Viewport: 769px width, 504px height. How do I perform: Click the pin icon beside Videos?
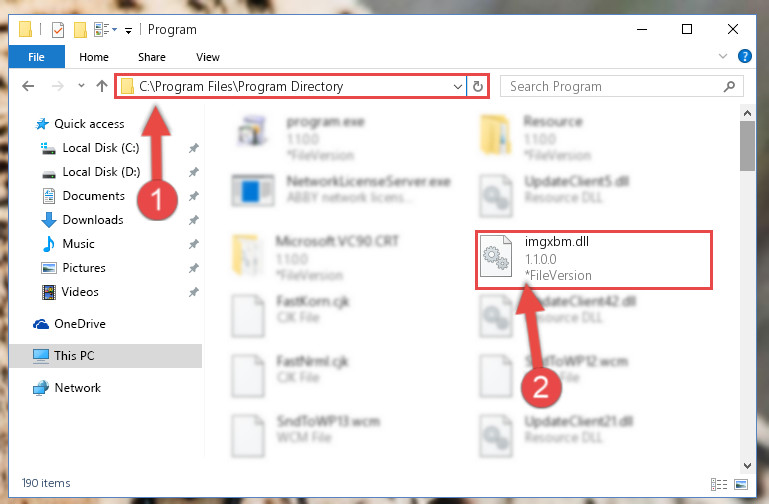[x=194, y=292]
